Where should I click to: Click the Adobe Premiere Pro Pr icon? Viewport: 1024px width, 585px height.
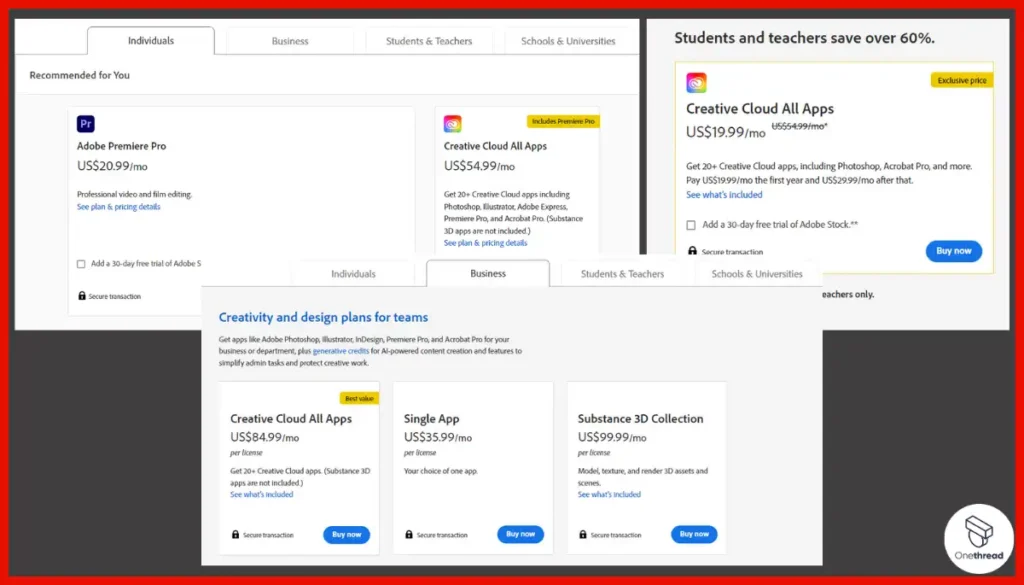86,123
